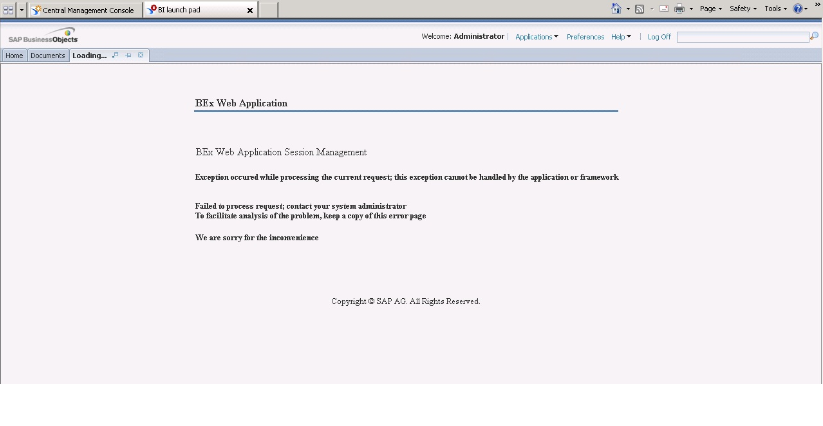Screen dimensions: 823x426
Task: Switch to the Documents tab
Action: pos(48,55)
